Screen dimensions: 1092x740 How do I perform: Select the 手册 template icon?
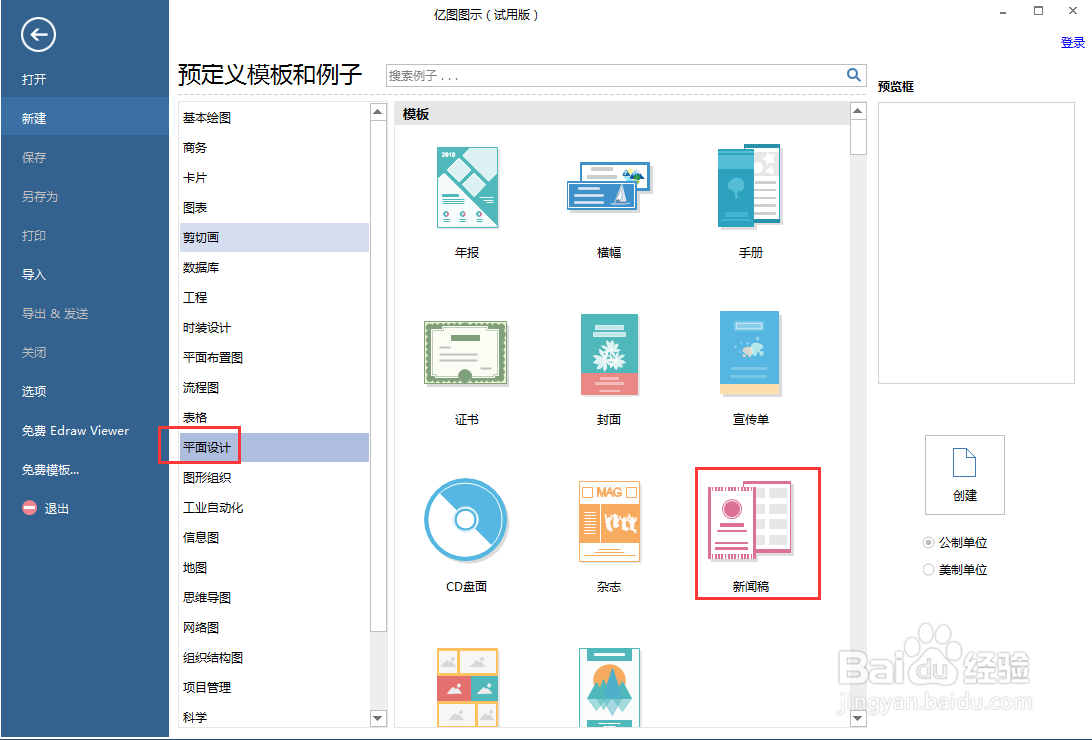749,186
